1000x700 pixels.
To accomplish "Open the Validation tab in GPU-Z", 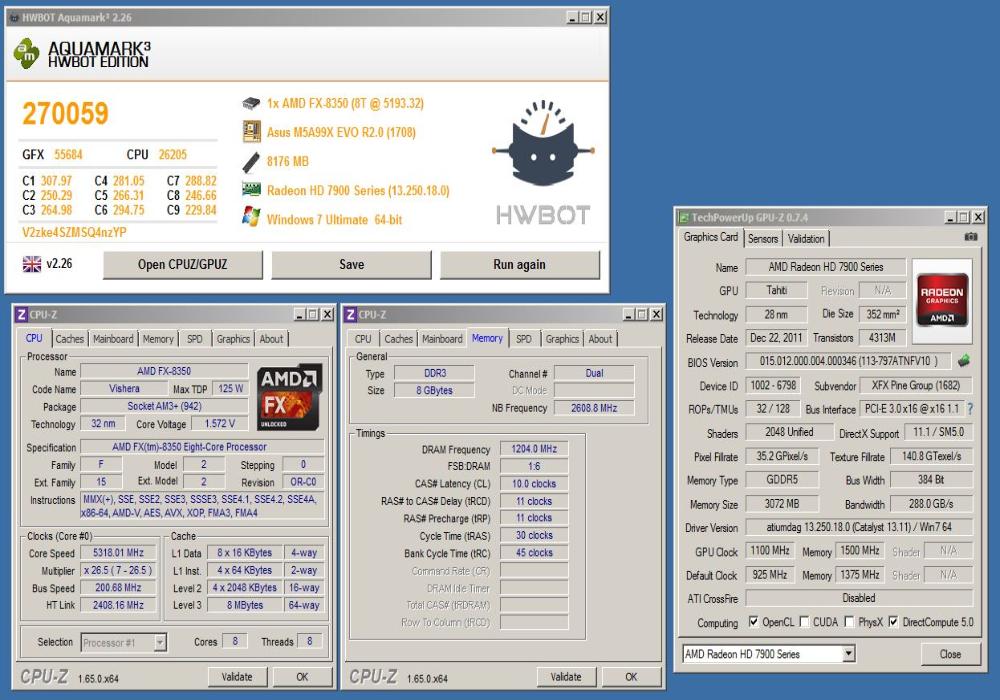I will click(x=806, y=238).
